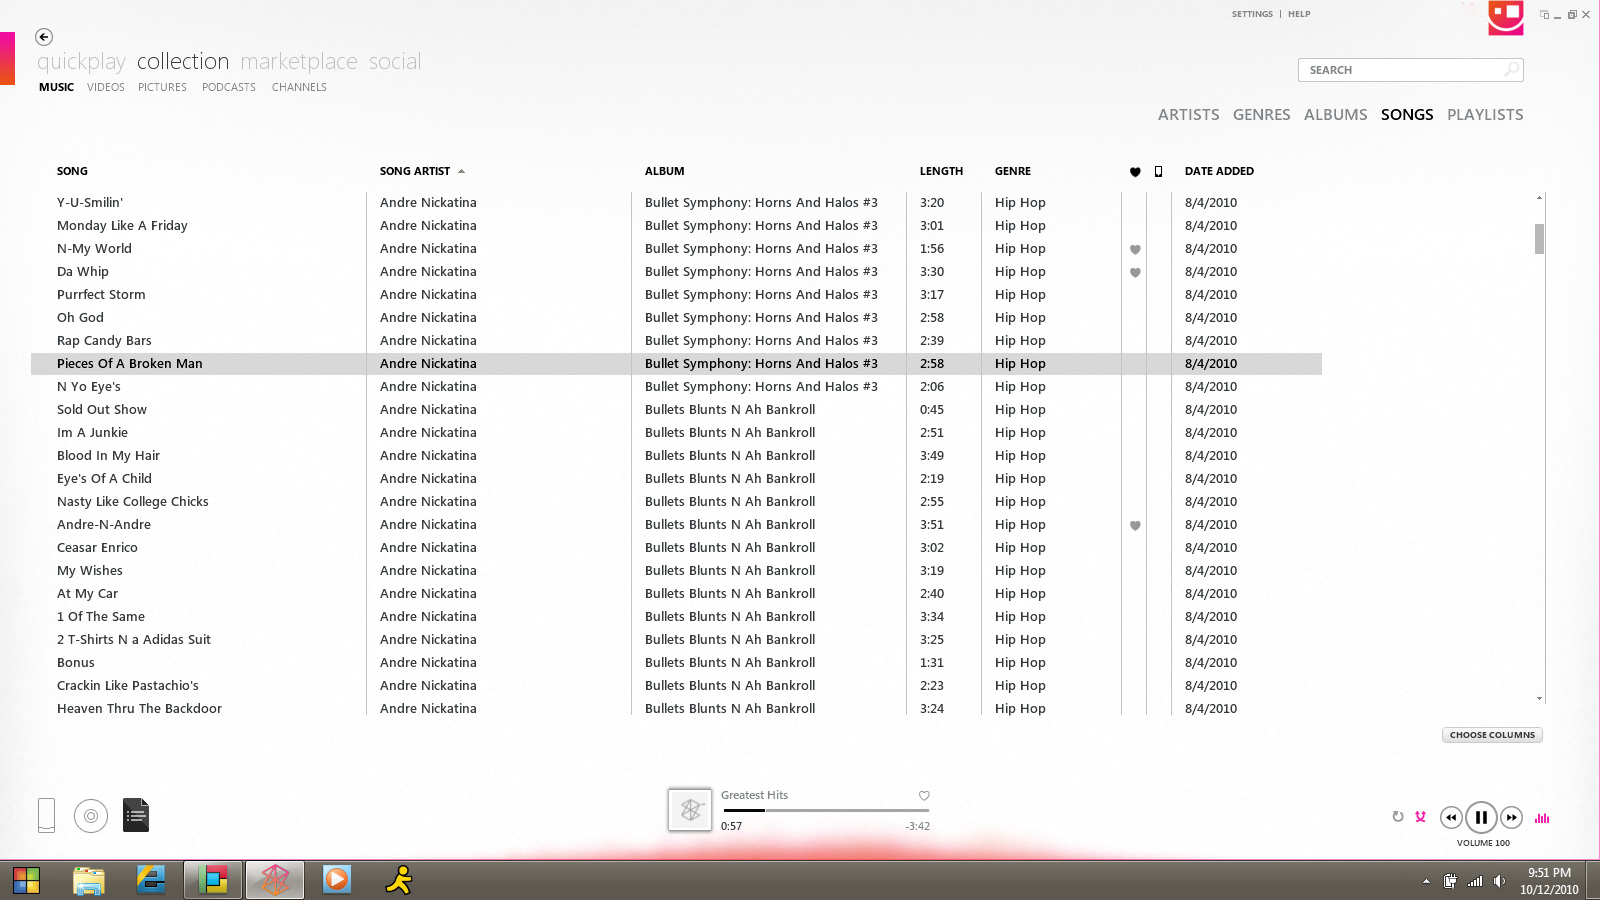This screenshot has width=1600, height=900.
Task: Toggle heart rating for Da Whip
Action: [1135, 272]
